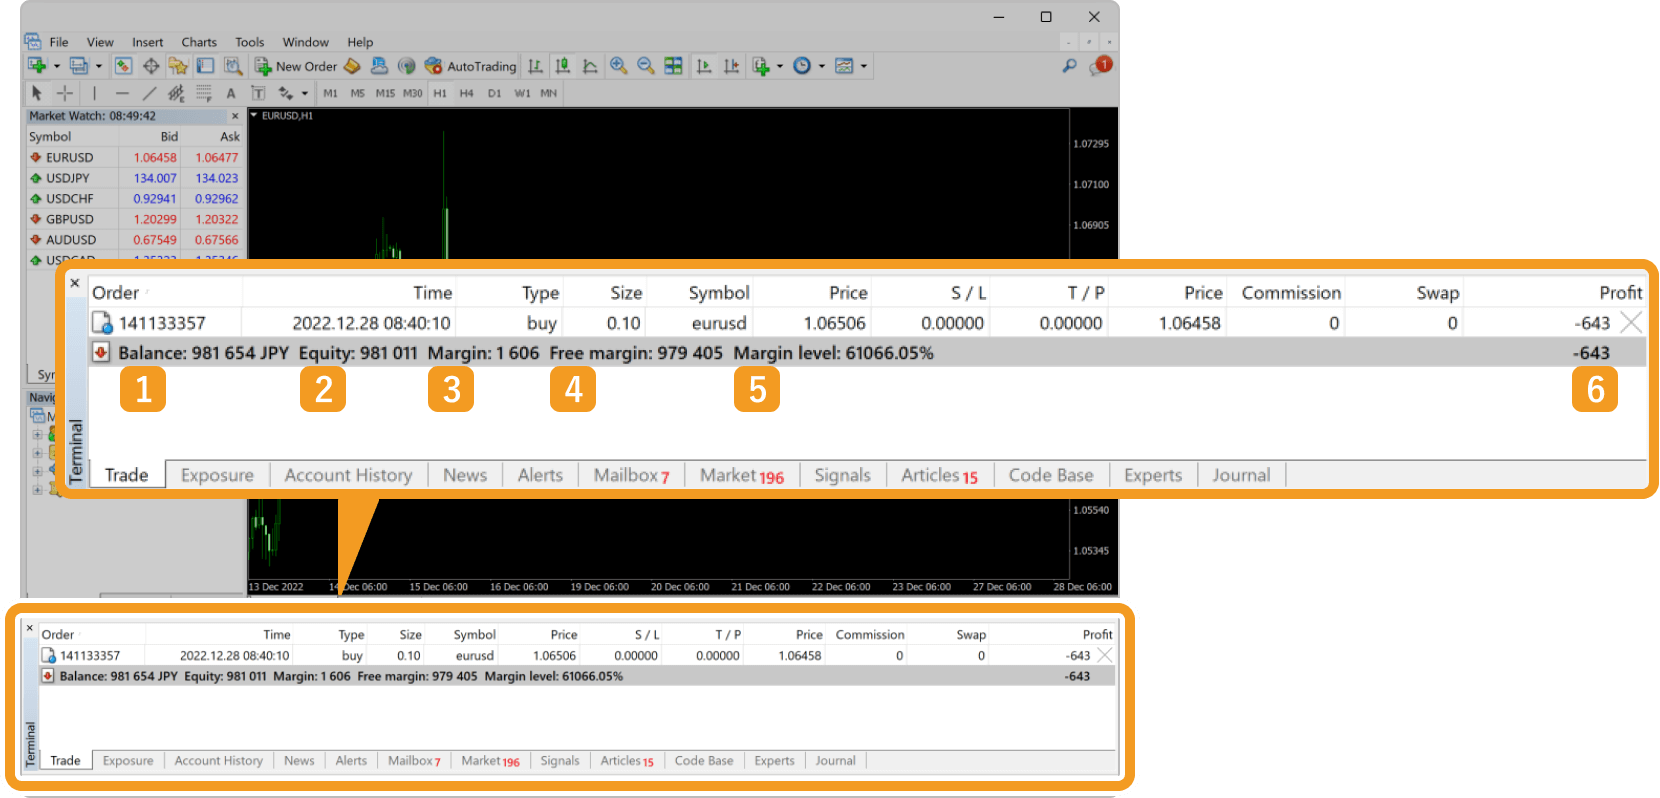
Task: Click the Templates chart icon
Action: pyautogui.click(x=844, y=66)
